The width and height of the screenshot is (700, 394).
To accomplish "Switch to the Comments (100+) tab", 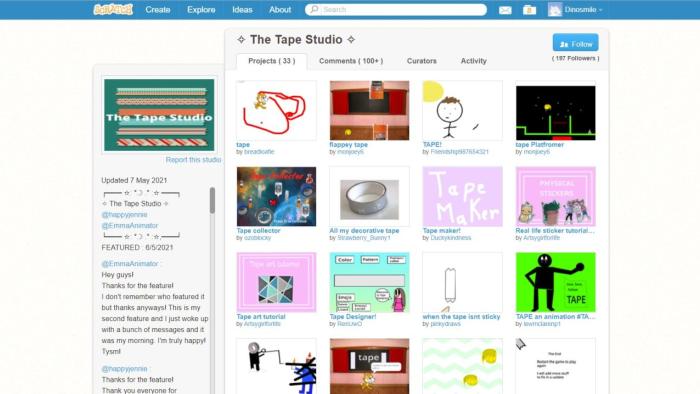I will point(351,61).
